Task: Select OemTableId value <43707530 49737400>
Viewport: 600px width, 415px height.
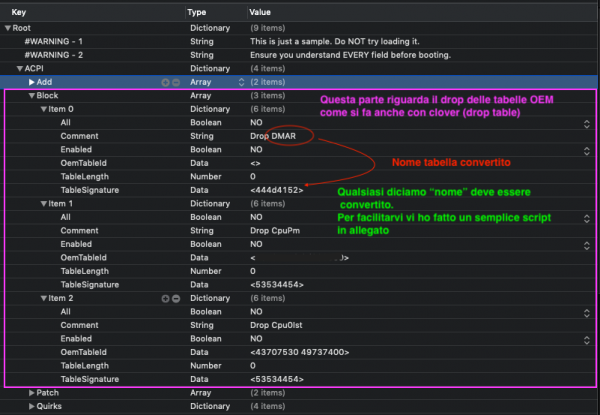Action: tap(300, 352)
